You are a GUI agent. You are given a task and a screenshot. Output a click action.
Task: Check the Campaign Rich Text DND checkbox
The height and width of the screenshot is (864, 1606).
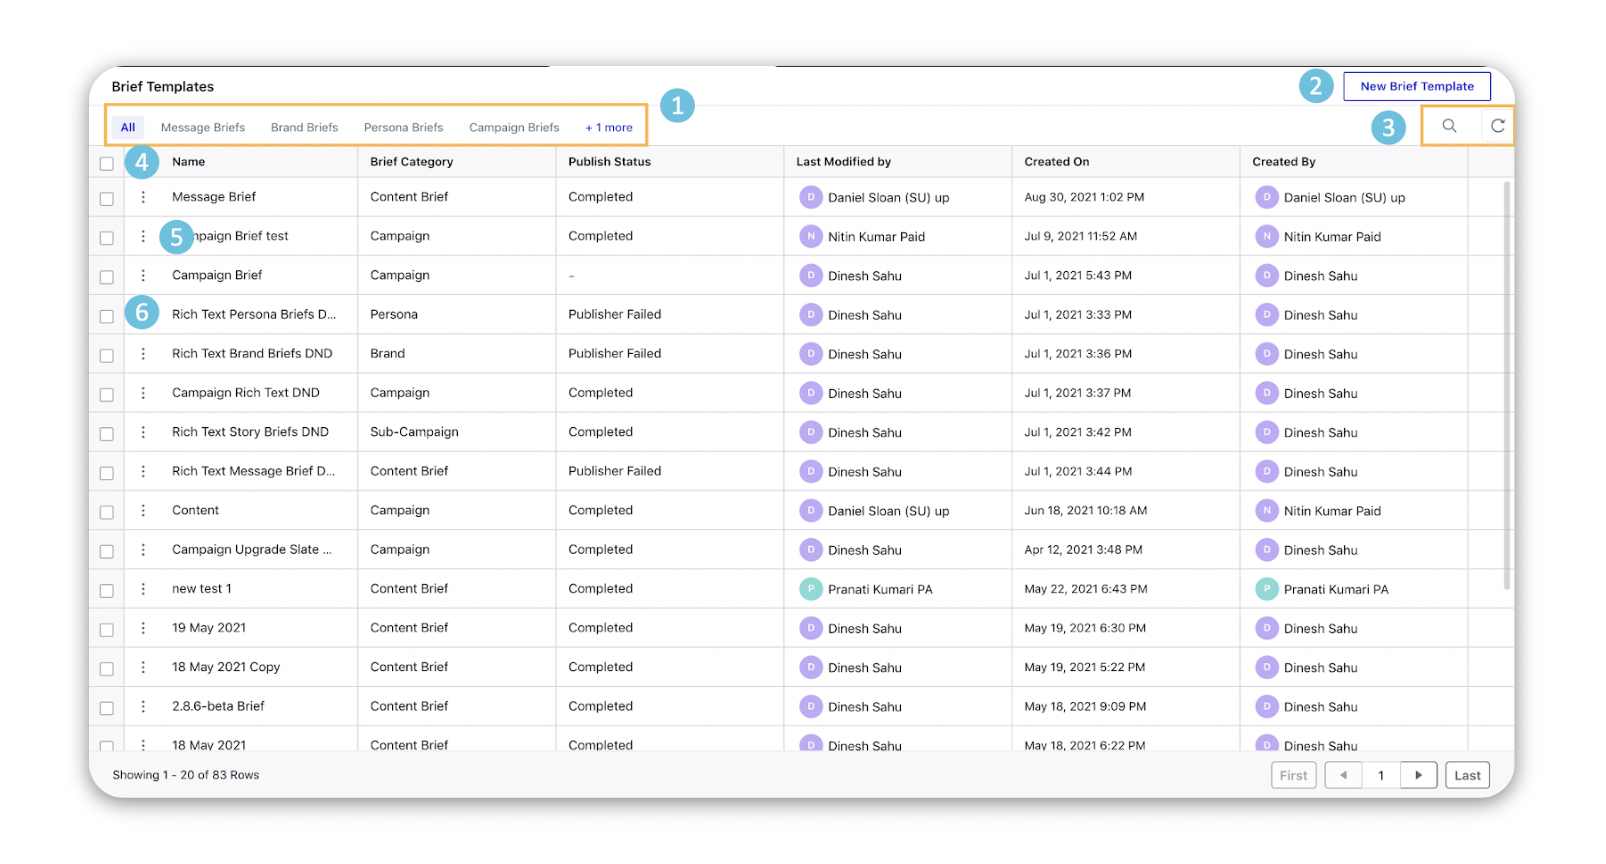(107, 395)
